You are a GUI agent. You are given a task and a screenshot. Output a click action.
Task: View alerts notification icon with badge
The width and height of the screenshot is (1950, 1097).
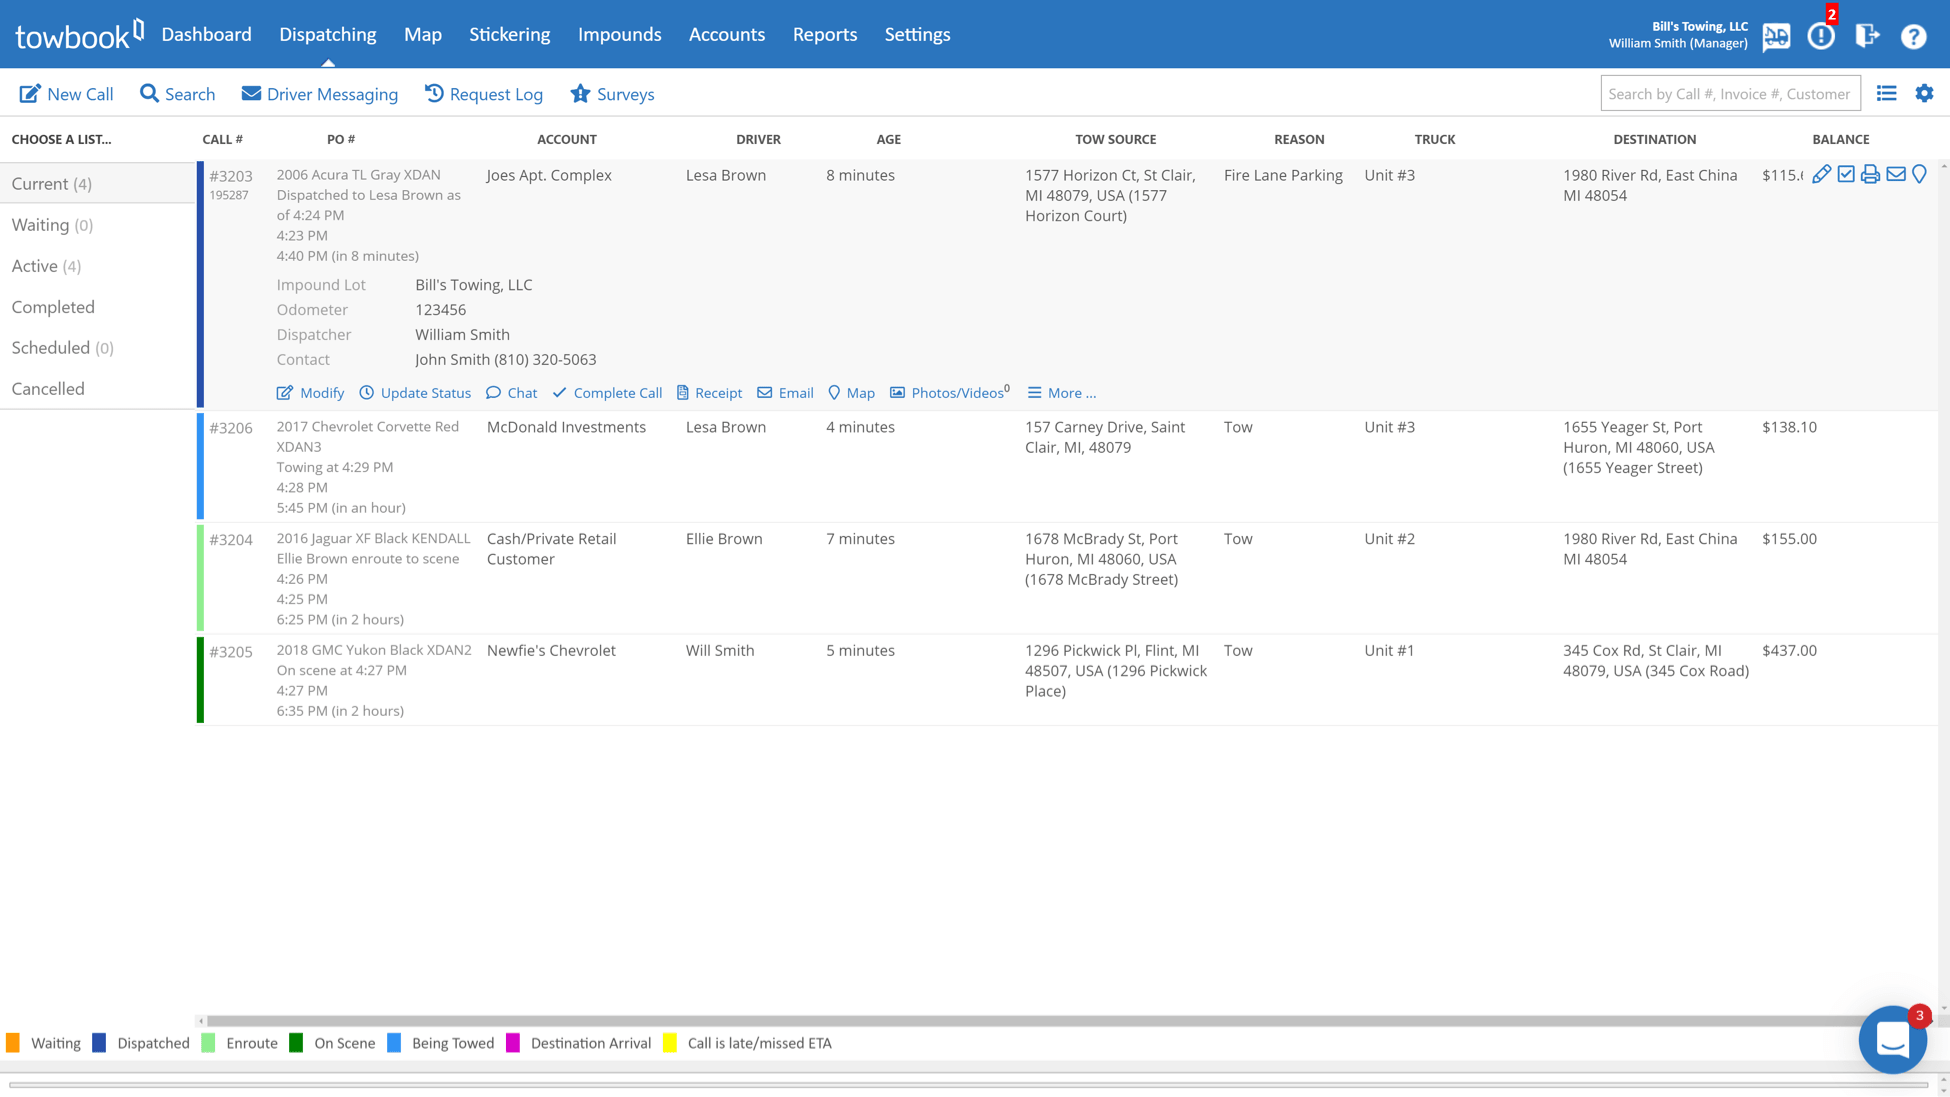tap(1821, 36)
